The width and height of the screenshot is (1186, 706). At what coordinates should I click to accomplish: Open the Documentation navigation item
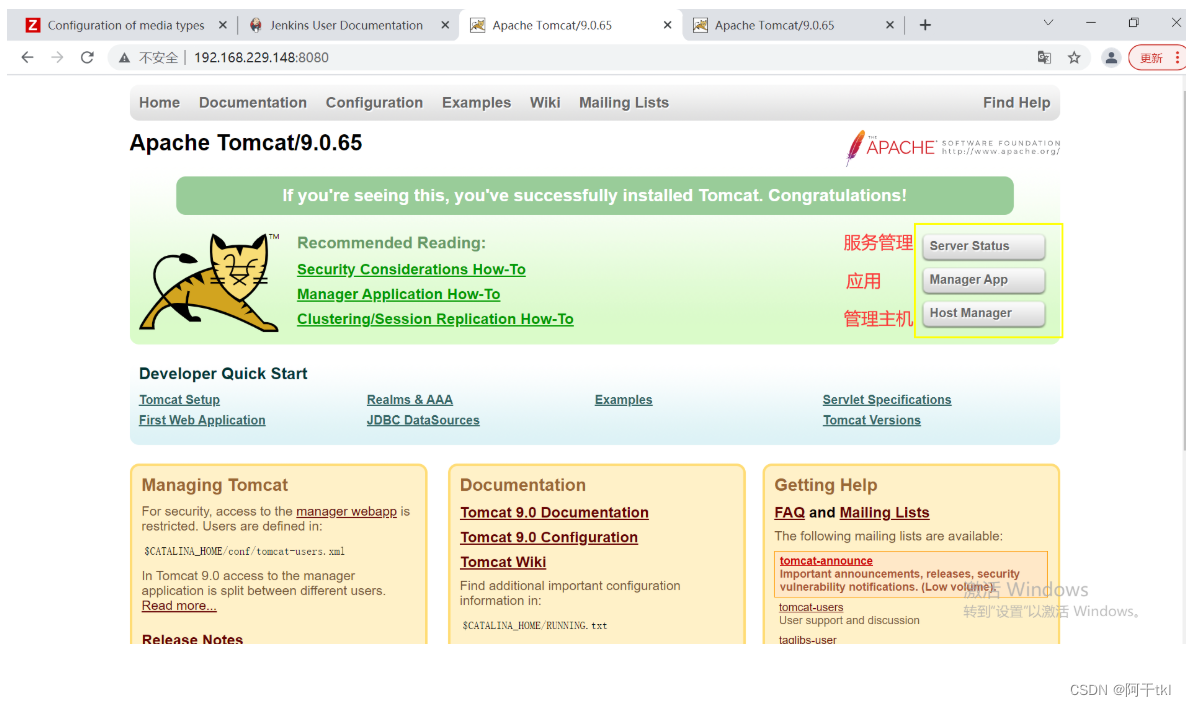(x=253, y=102)
